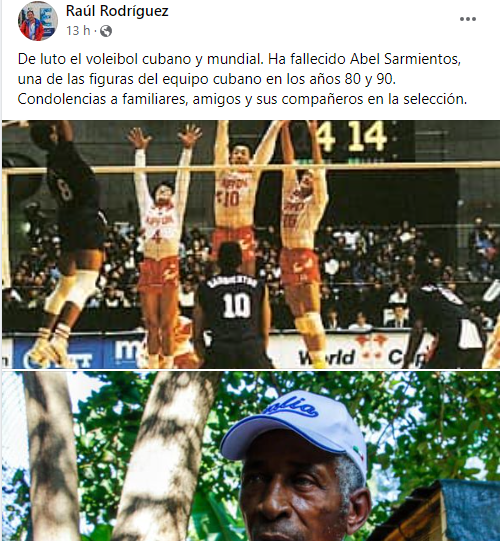Open Raúl Rodríguez's profile via name
The image size is (500, 541).
(117, 11)
